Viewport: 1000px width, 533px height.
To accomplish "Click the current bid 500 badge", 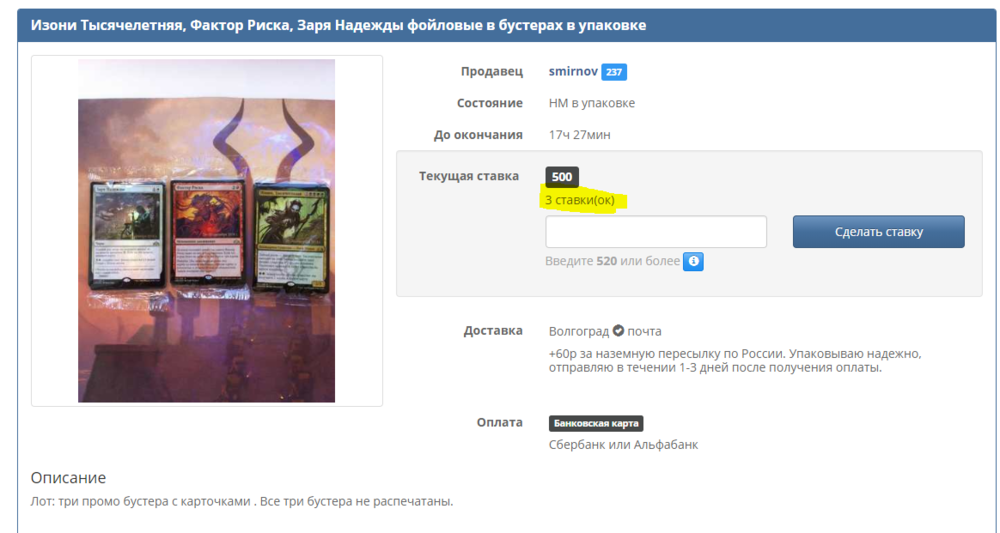I will pos(562,177).
